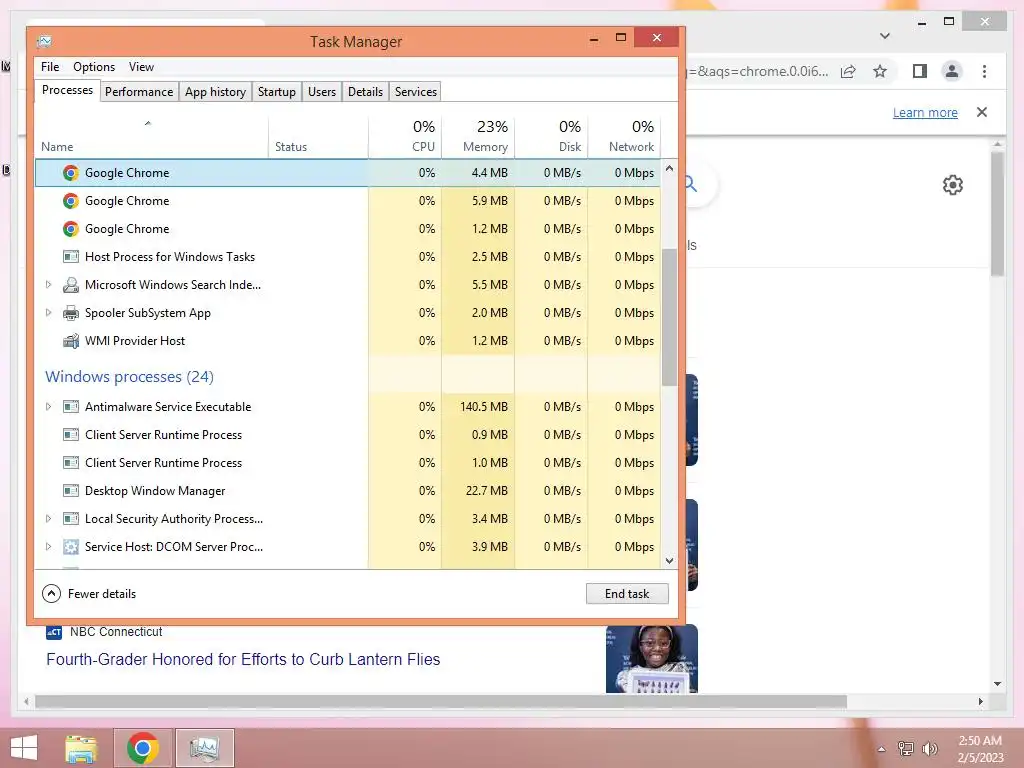1024x768 pixels.
Task: Click the Host Process for Windows Tasks icon
Action: point(71,257)
